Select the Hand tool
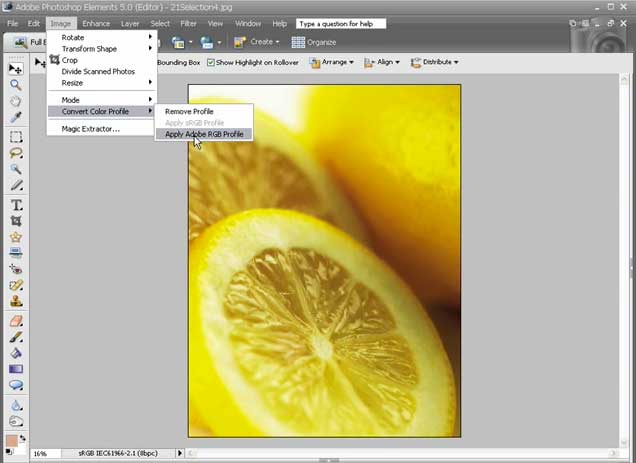The image size is (636, 463). [x=16, y=101]
